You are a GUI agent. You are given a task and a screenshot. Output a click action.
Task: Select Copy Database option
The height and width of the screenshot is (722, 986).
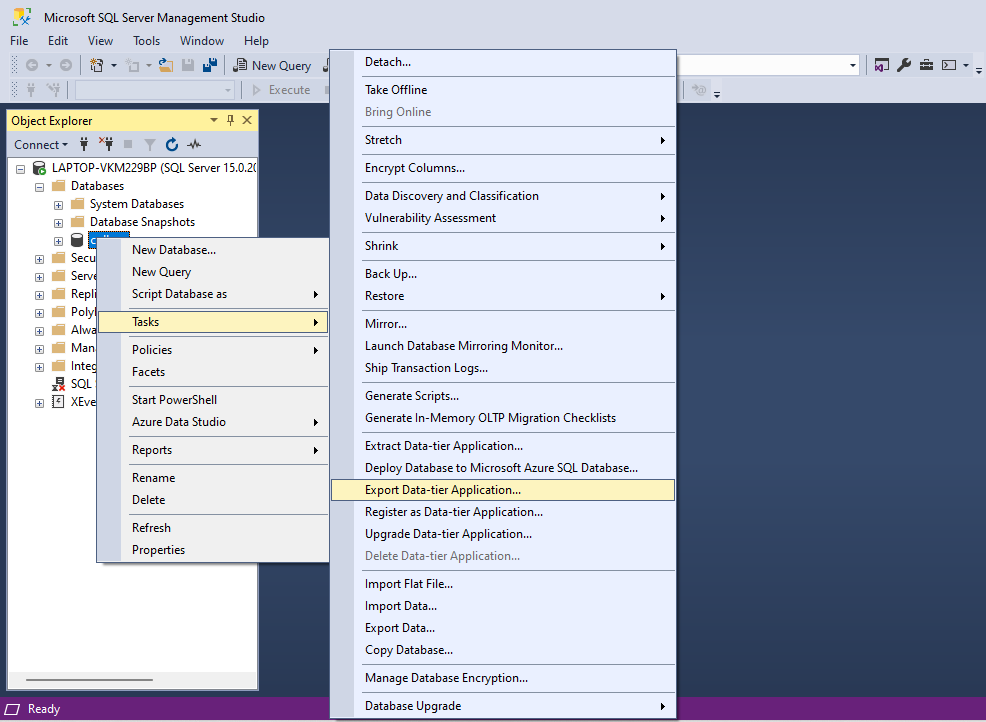[502, 650]
